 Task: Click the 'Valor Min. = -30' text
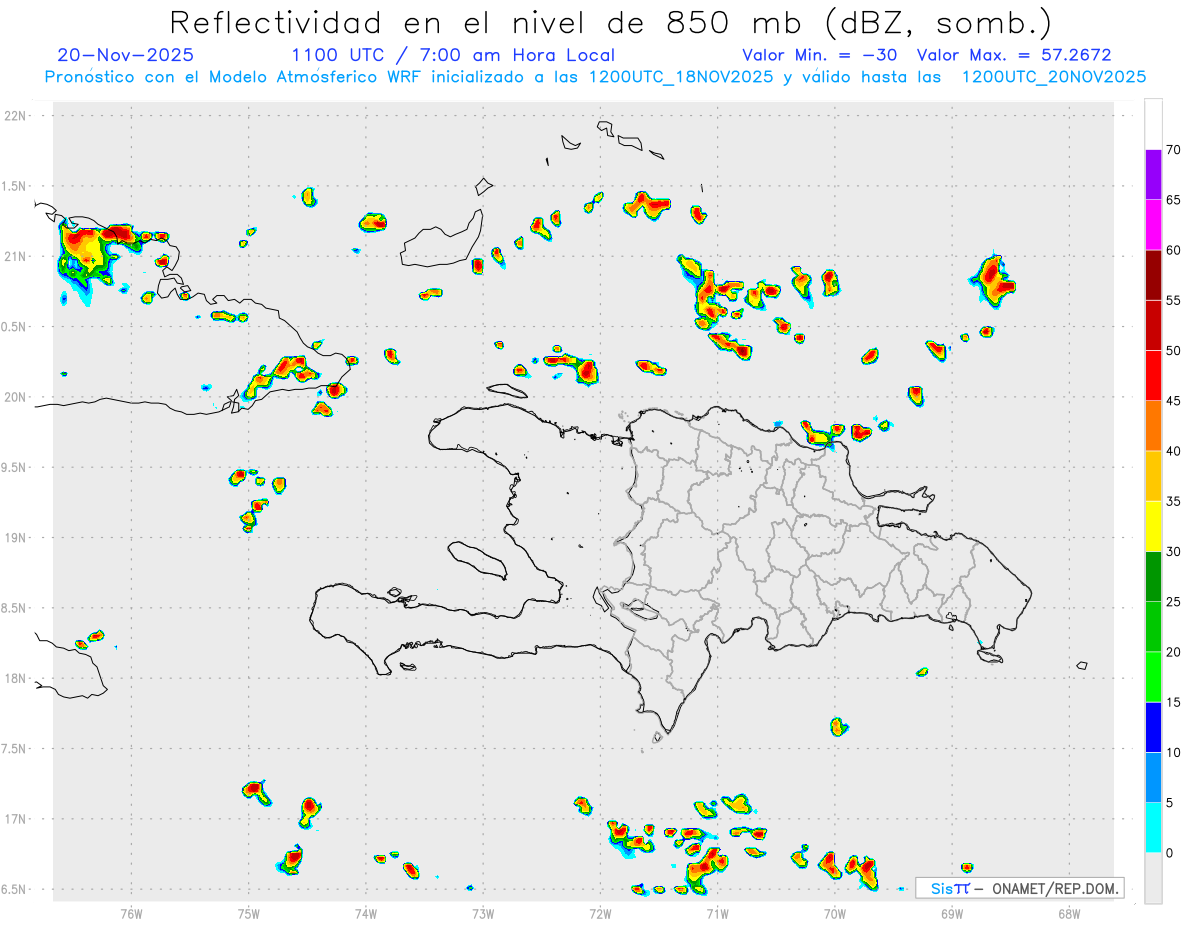pyautogui.click(x=819, y=55)
